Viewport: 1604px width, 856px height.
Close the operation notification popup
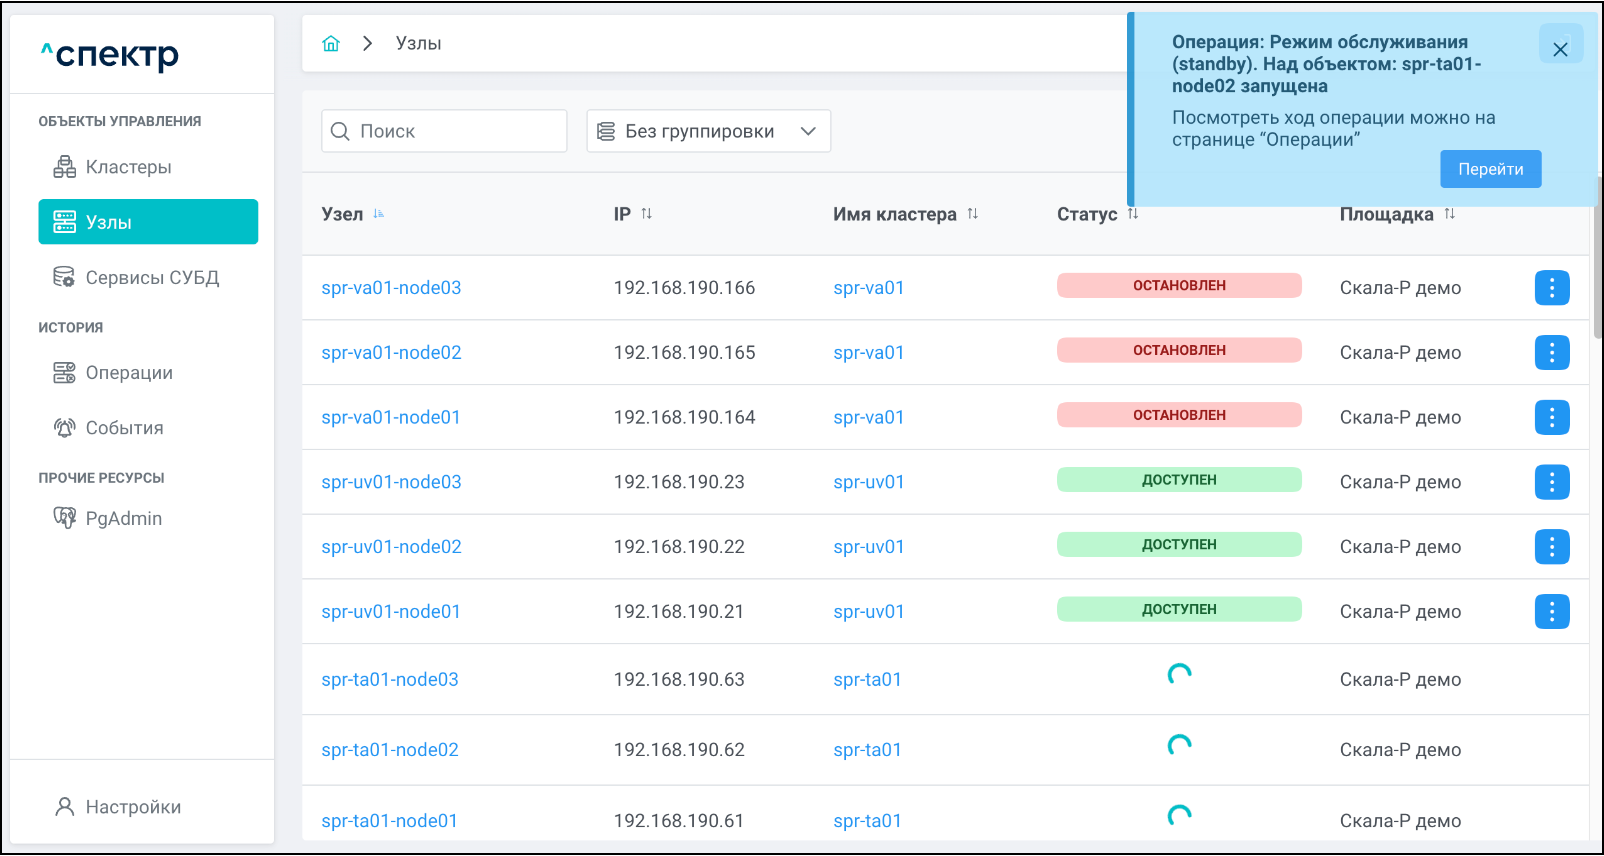click(1559, 49)
